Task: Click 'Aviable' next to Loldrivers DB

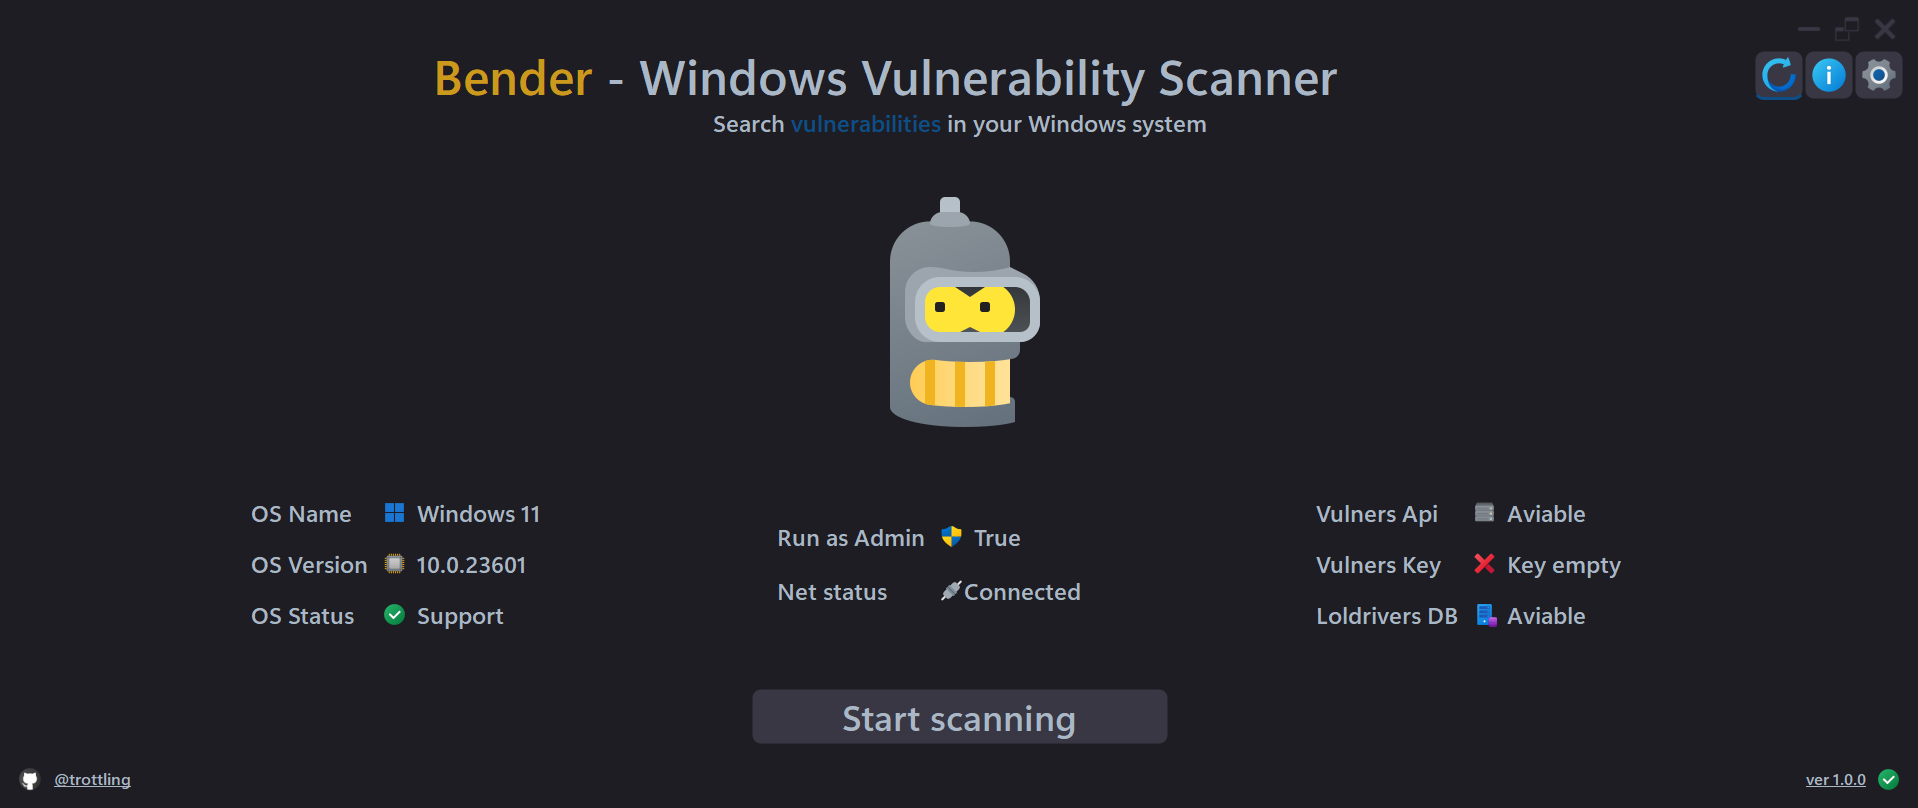Action: pos(1546,616)
